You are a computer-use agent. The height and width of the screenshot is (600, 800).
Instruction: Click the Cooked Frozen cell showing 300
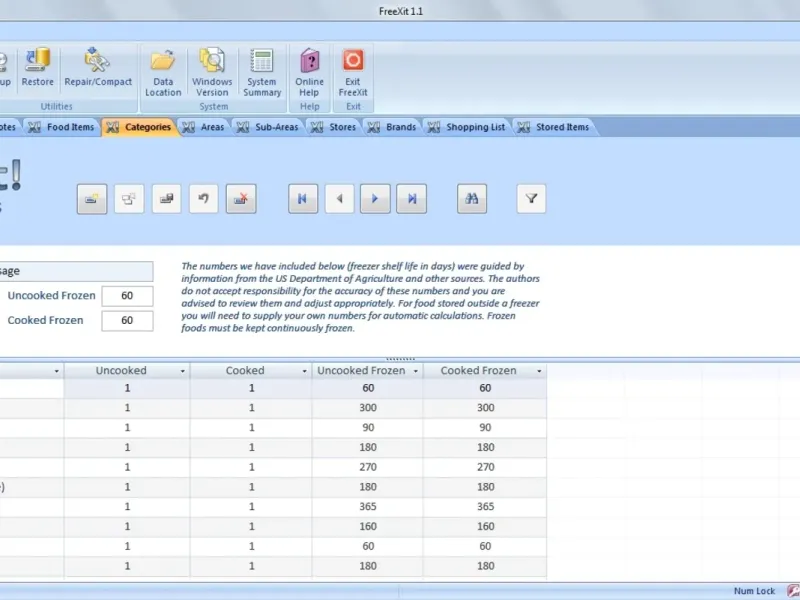tap(485, 408)
